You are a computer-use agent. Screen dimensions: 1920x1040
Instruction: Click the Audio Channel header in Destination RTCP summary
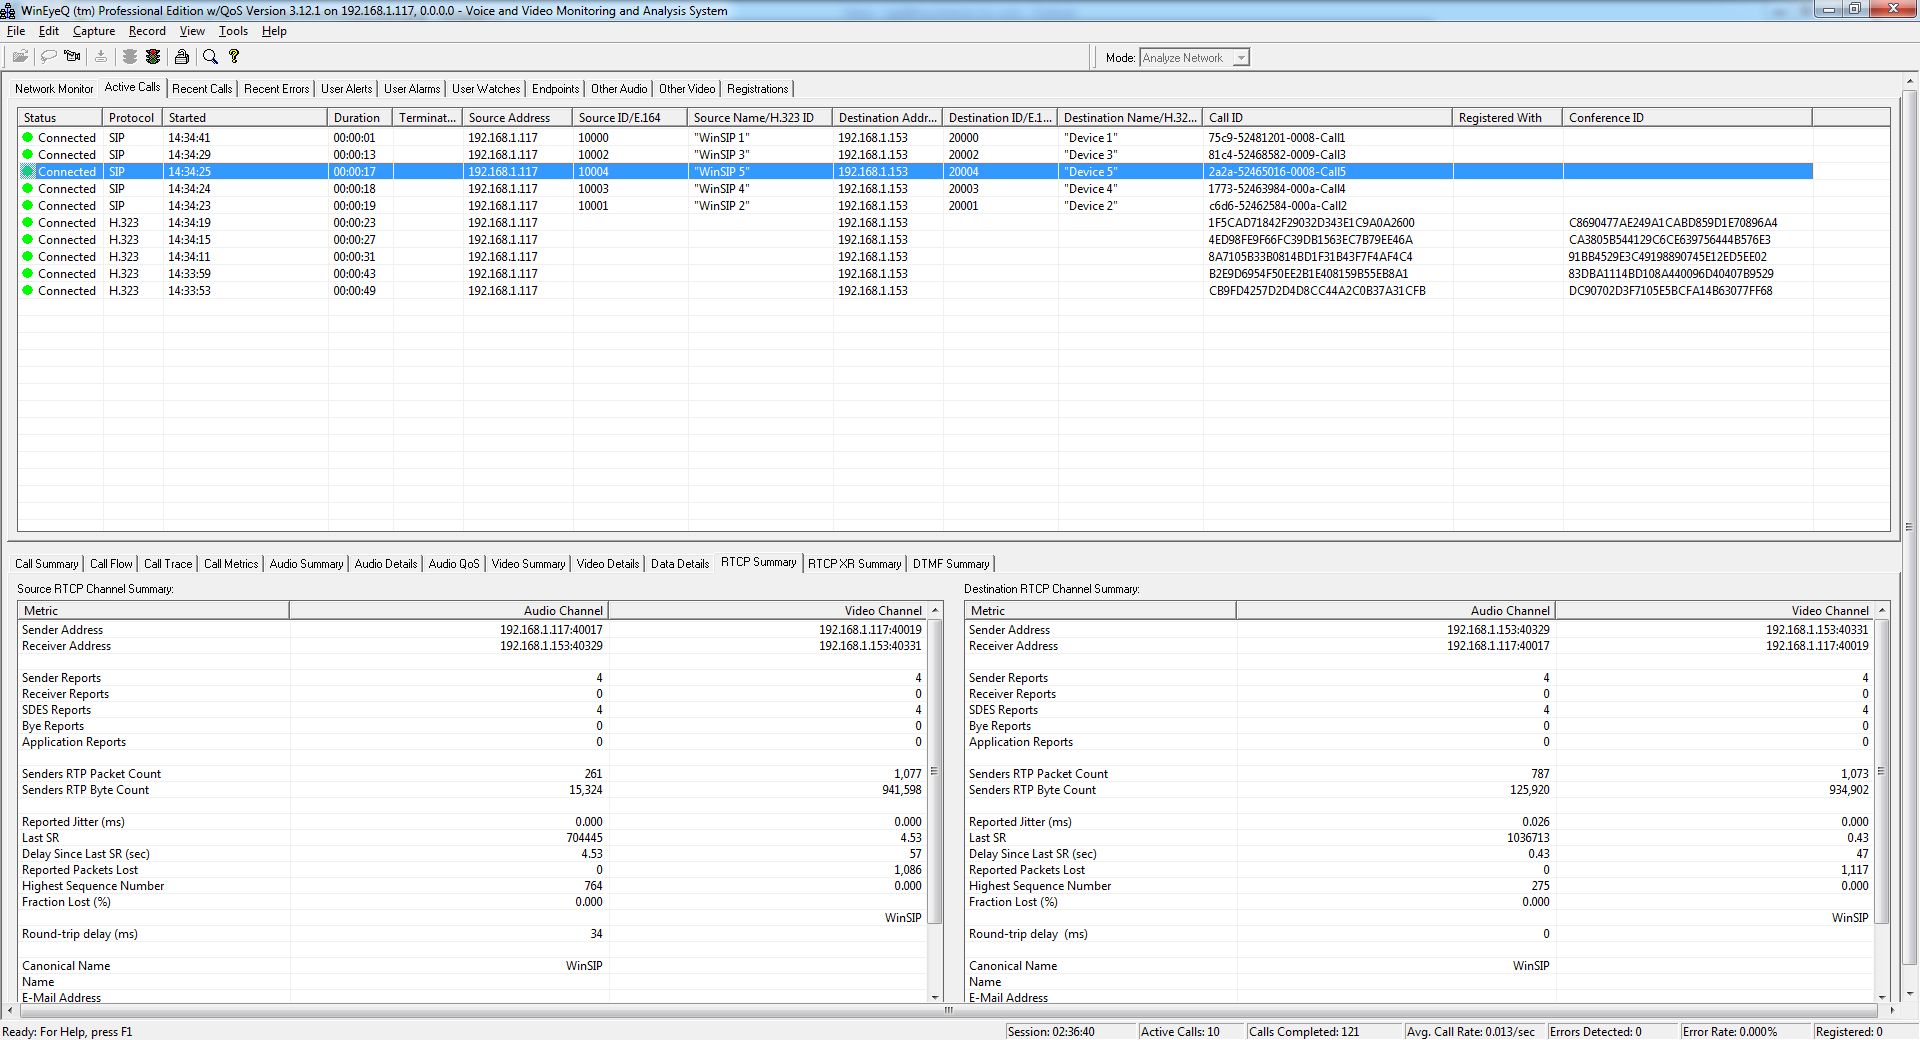(1395, 610)
